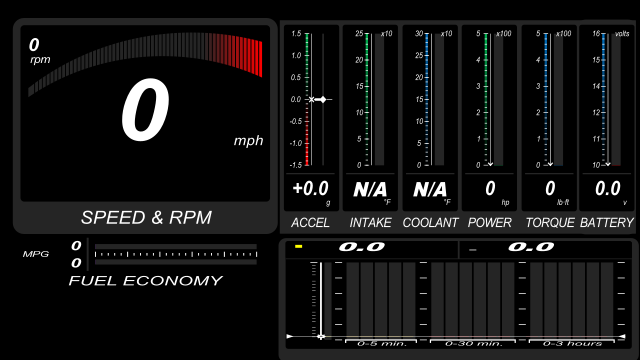640x360 pixels.
Task: Select the 0-5 min. time range
Action: pyautogui.click(x=381, y=343)
